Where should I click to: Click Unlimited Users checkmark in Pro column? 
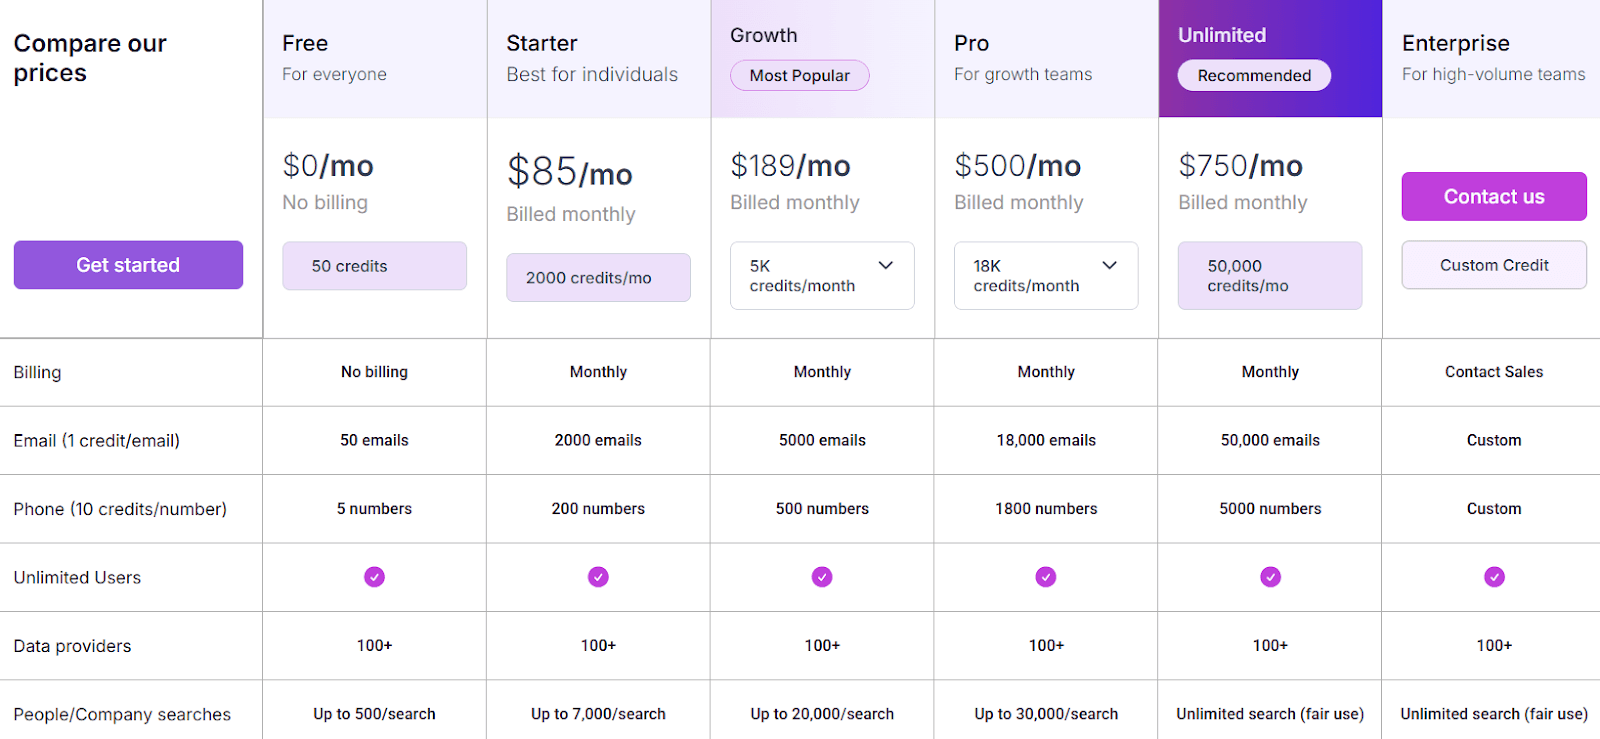click(1046, 577)
